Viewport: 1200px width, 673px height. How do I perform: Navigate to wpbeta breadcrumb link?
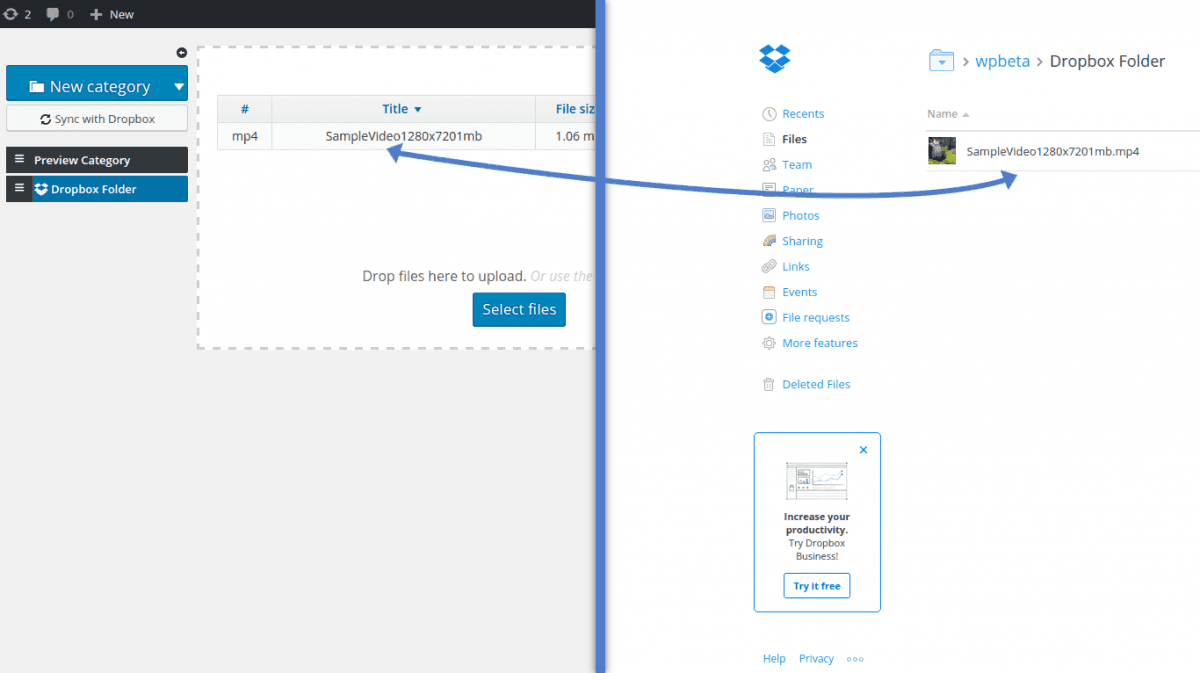(1002, 61)
